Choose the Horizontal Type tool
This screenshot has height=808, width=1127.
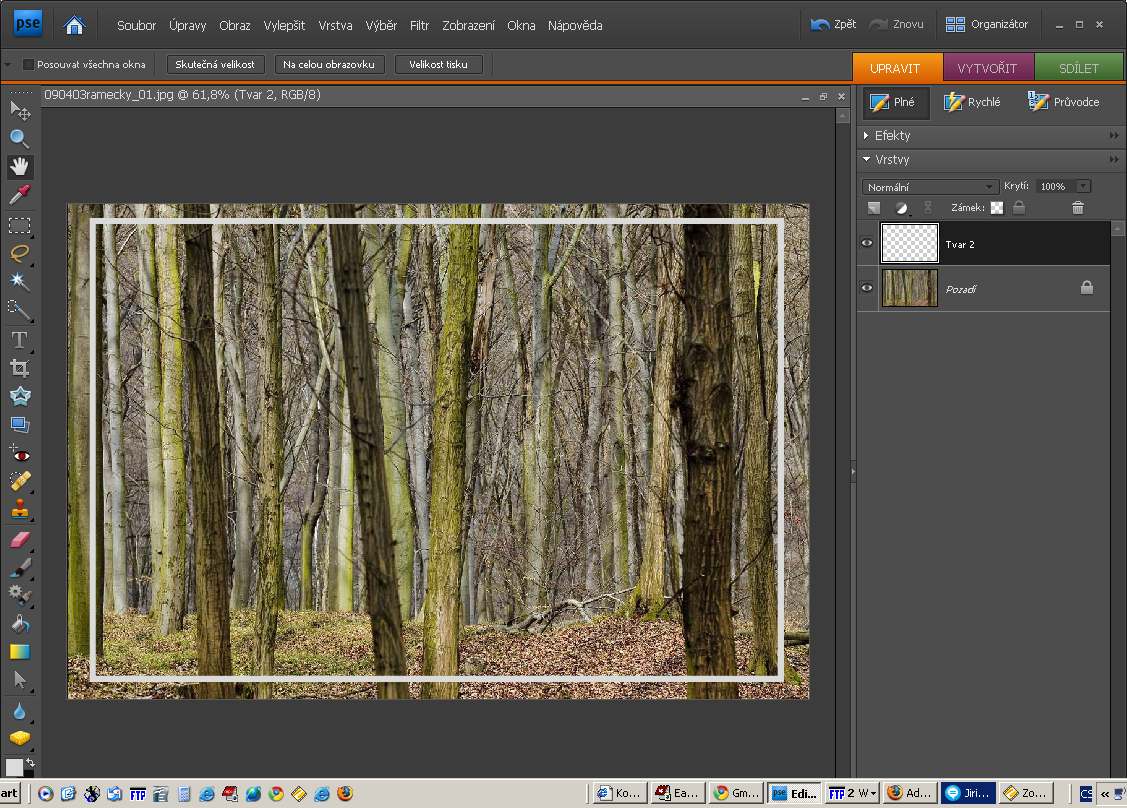tap(19, 340)
